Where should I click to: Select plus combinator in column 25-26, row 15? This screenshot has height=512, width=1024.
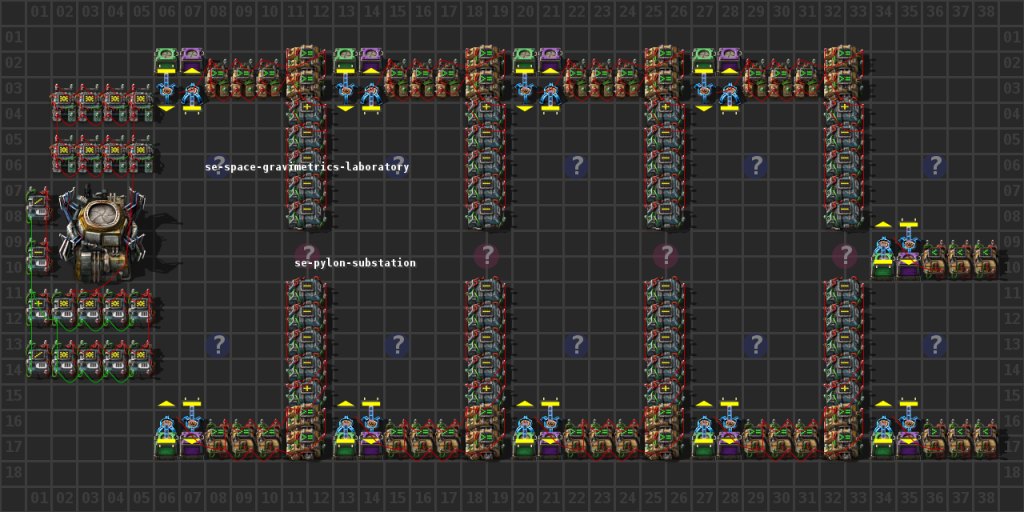(x=665, y=391)
